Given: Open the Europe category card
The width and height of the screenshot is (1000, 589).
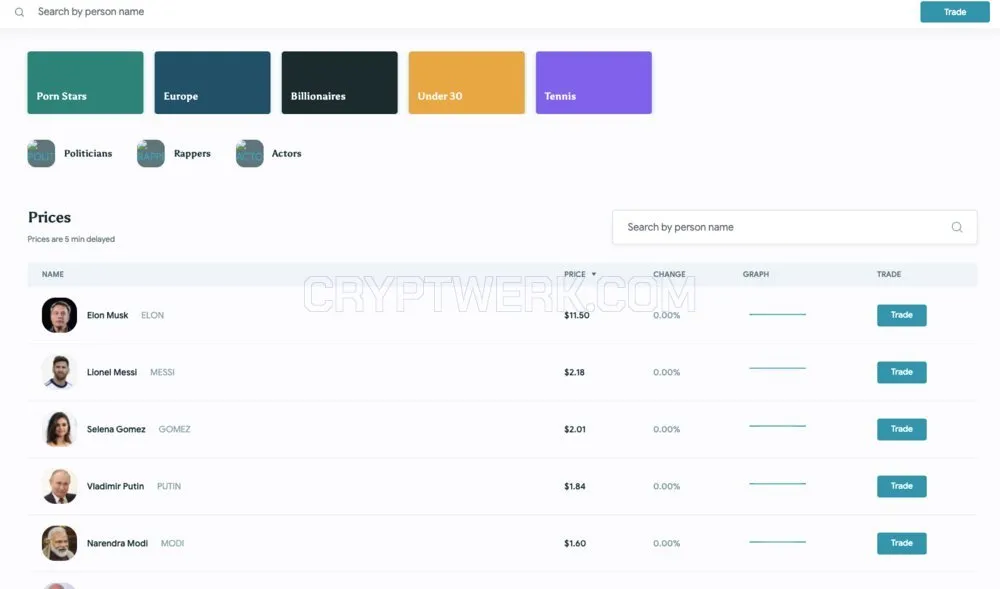Looking at the screenshot, I should tap(212, 83).
